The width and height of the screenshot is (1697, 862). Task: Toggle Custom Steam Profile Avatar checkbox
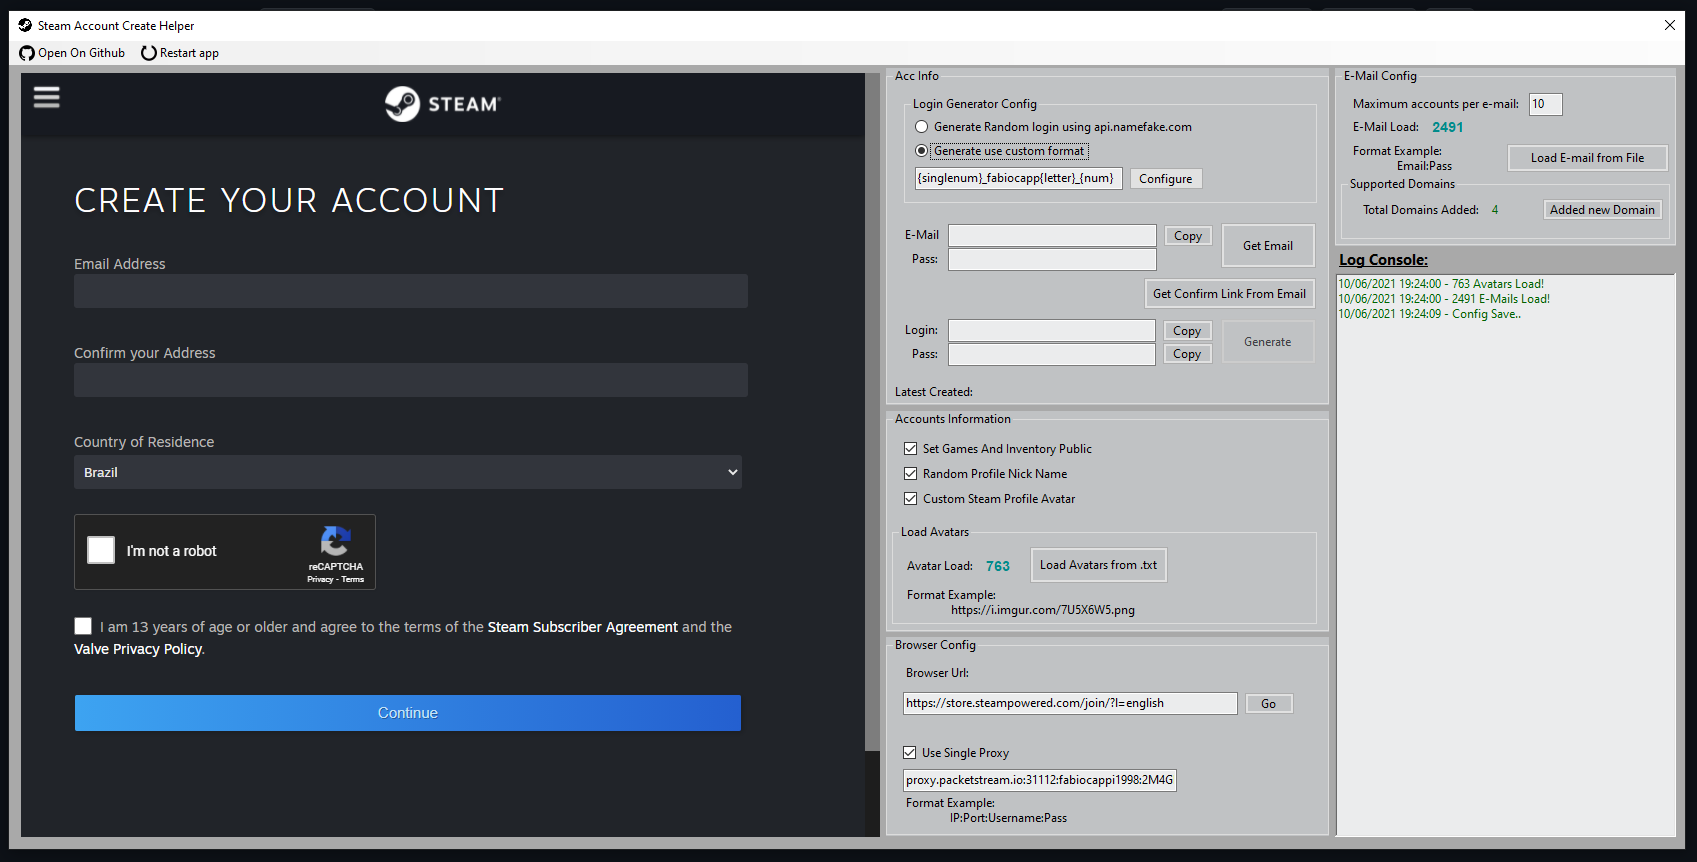point(910,499)
